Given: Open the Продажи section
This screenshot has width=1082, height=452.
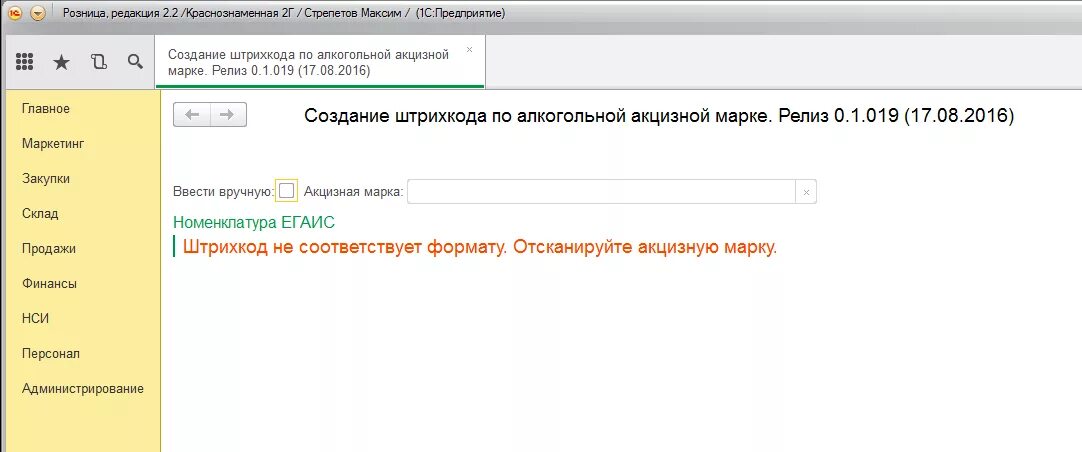Looking at the screenshot, I should click(x=48, y=248).
